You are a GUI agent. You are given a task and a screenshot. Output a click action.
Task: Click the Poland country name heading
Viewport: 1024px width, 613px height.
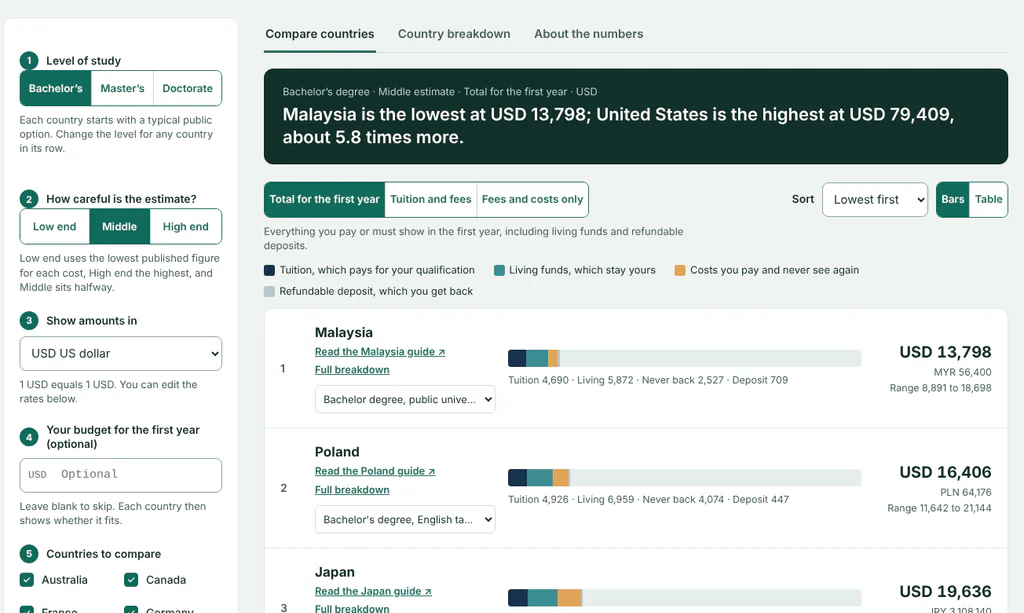click(x=337, y=452)
